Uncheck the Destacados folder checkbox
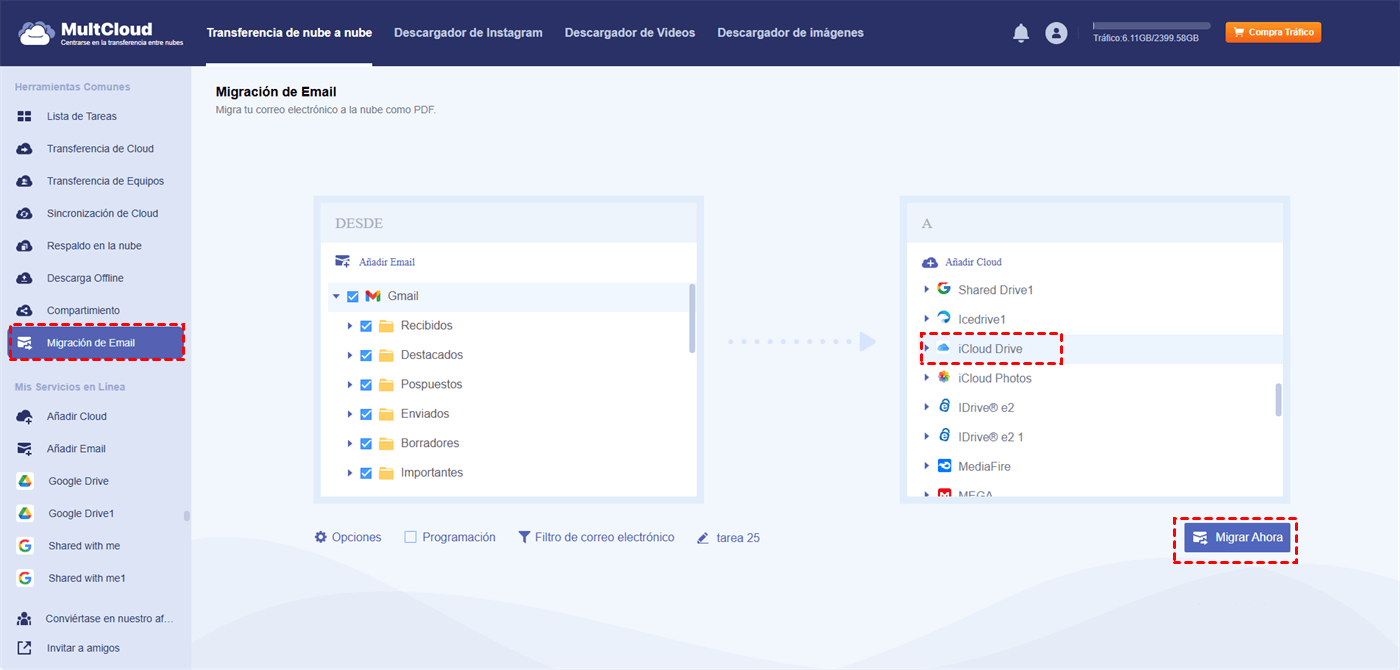Image resolution: width=1400 pixels, height=670 pixels. (x=366, y=355)
